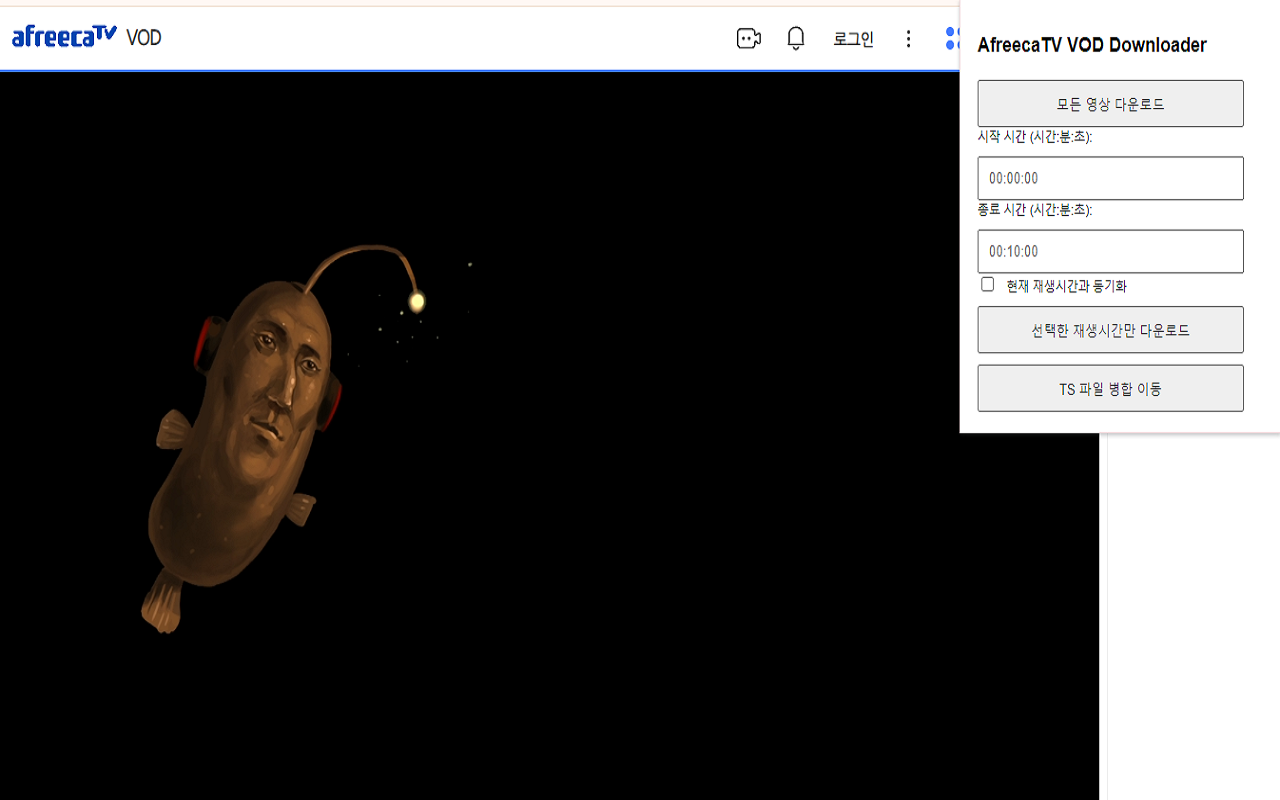1280x800 pixels.
Task: Click the vertical kebab menu near 로그인
Action: tap(908, 38)
